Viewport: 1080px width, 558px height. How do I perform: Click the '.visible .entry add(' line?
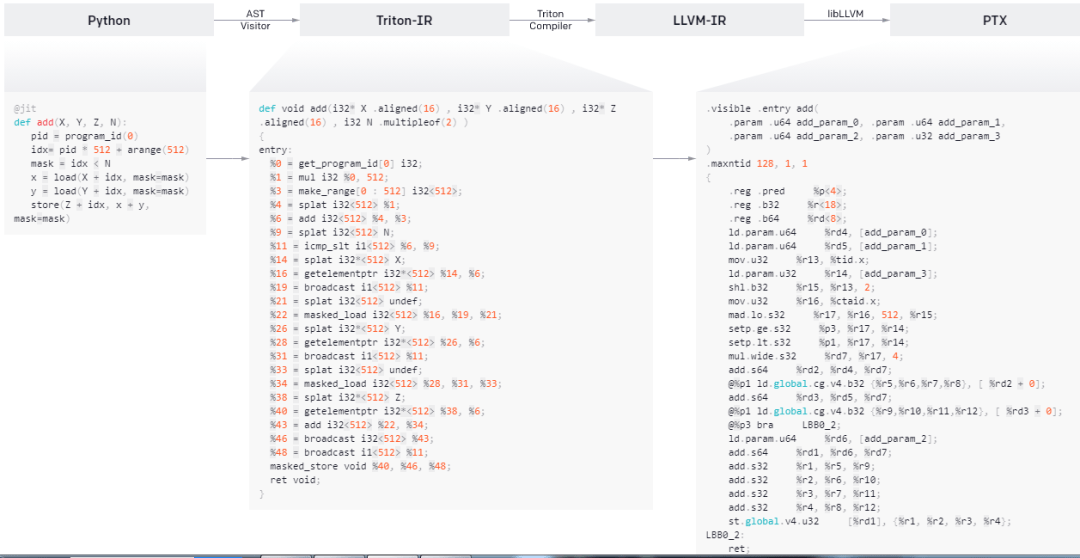(760, 109)
